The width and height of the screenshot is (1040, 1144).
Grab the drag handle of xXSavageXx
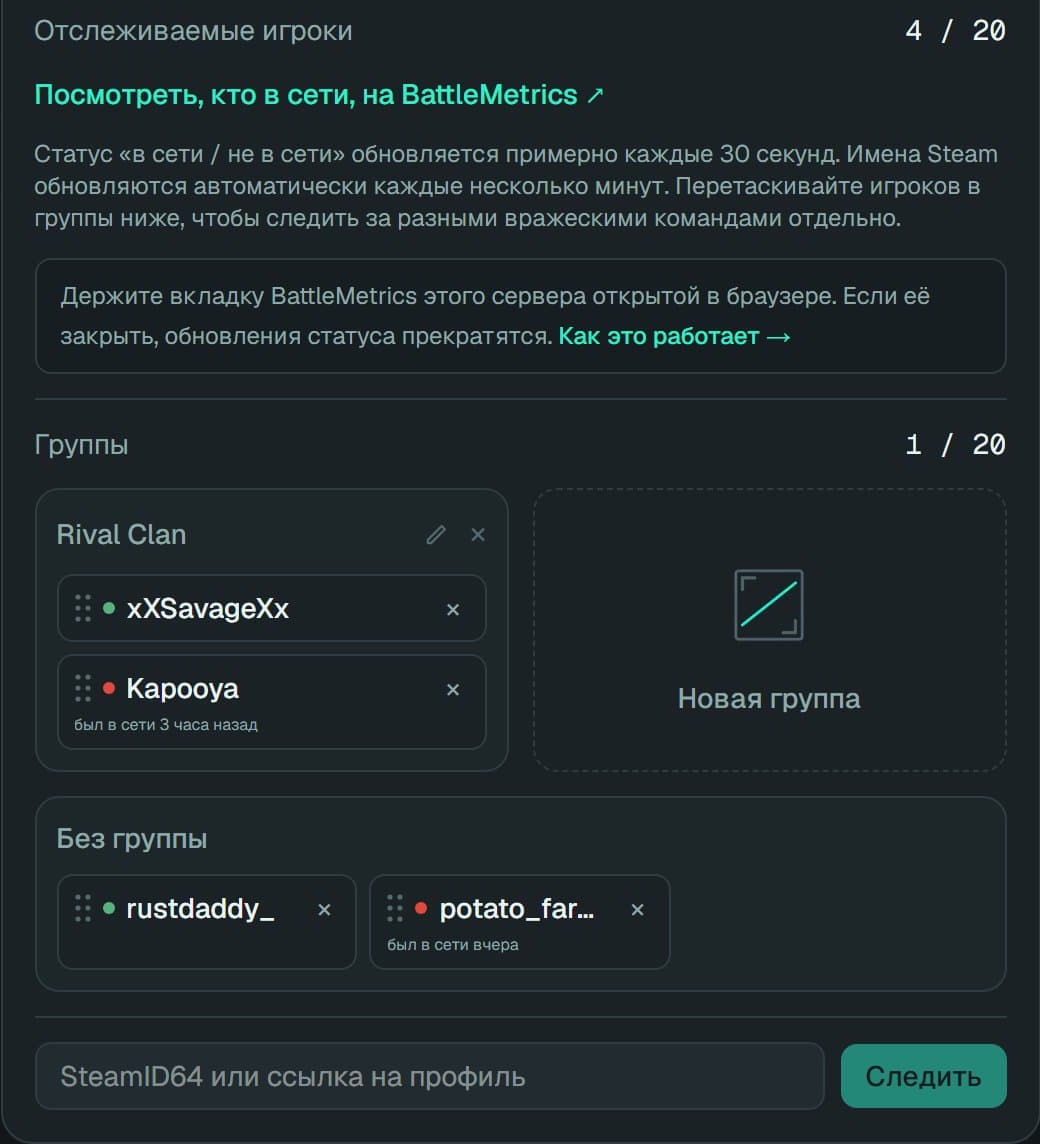[x=83, y=608]
